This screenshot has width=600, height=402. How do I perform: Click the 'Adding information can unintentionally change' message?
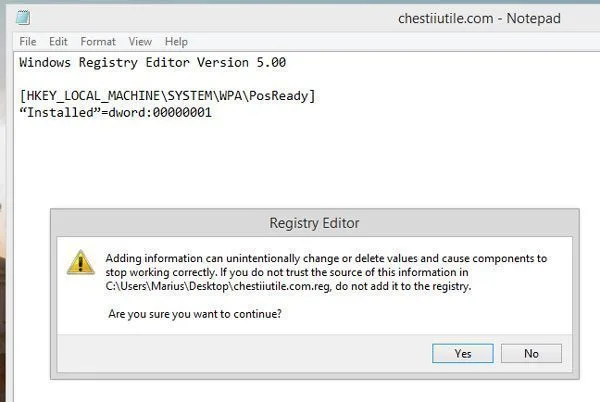point(326,259)
